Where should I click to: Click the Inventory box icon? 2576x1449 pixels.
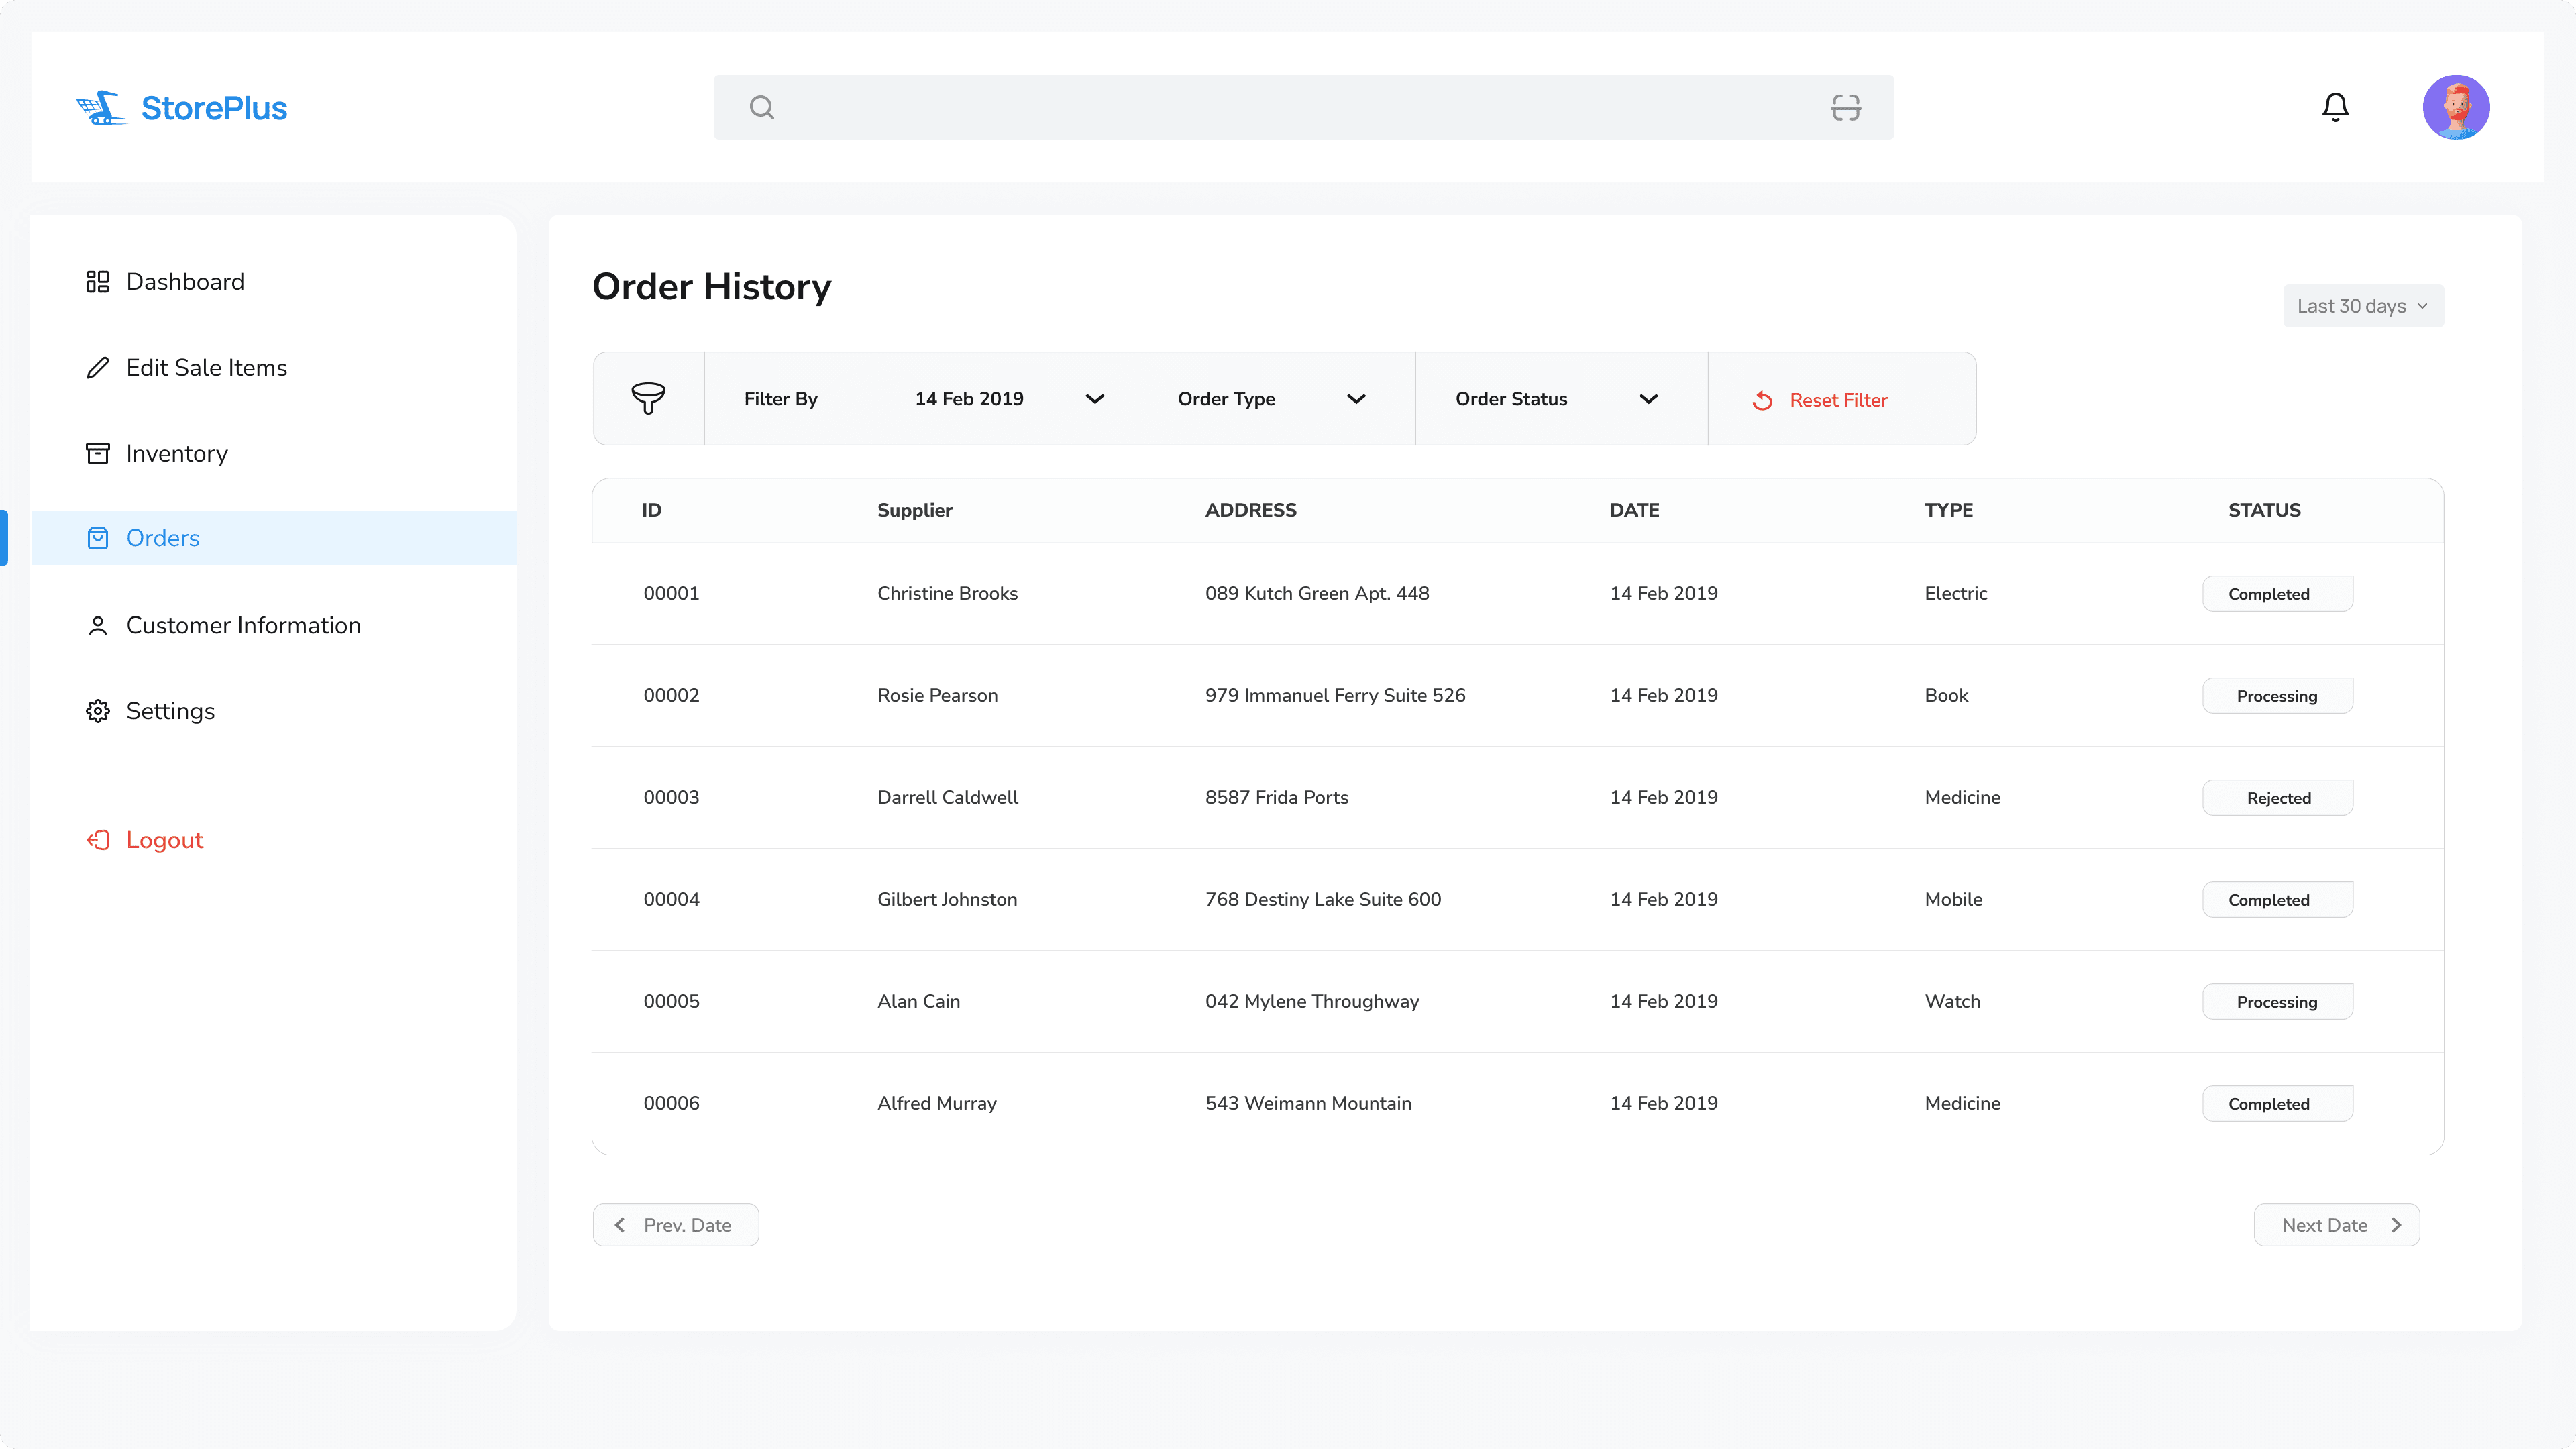point(97,454)
